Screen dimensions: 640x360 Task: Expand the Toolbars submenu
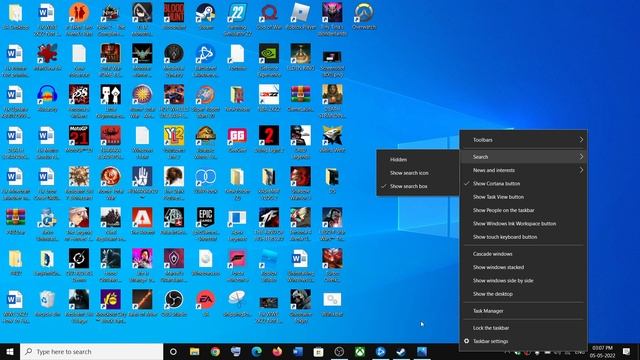pos(524,140)
